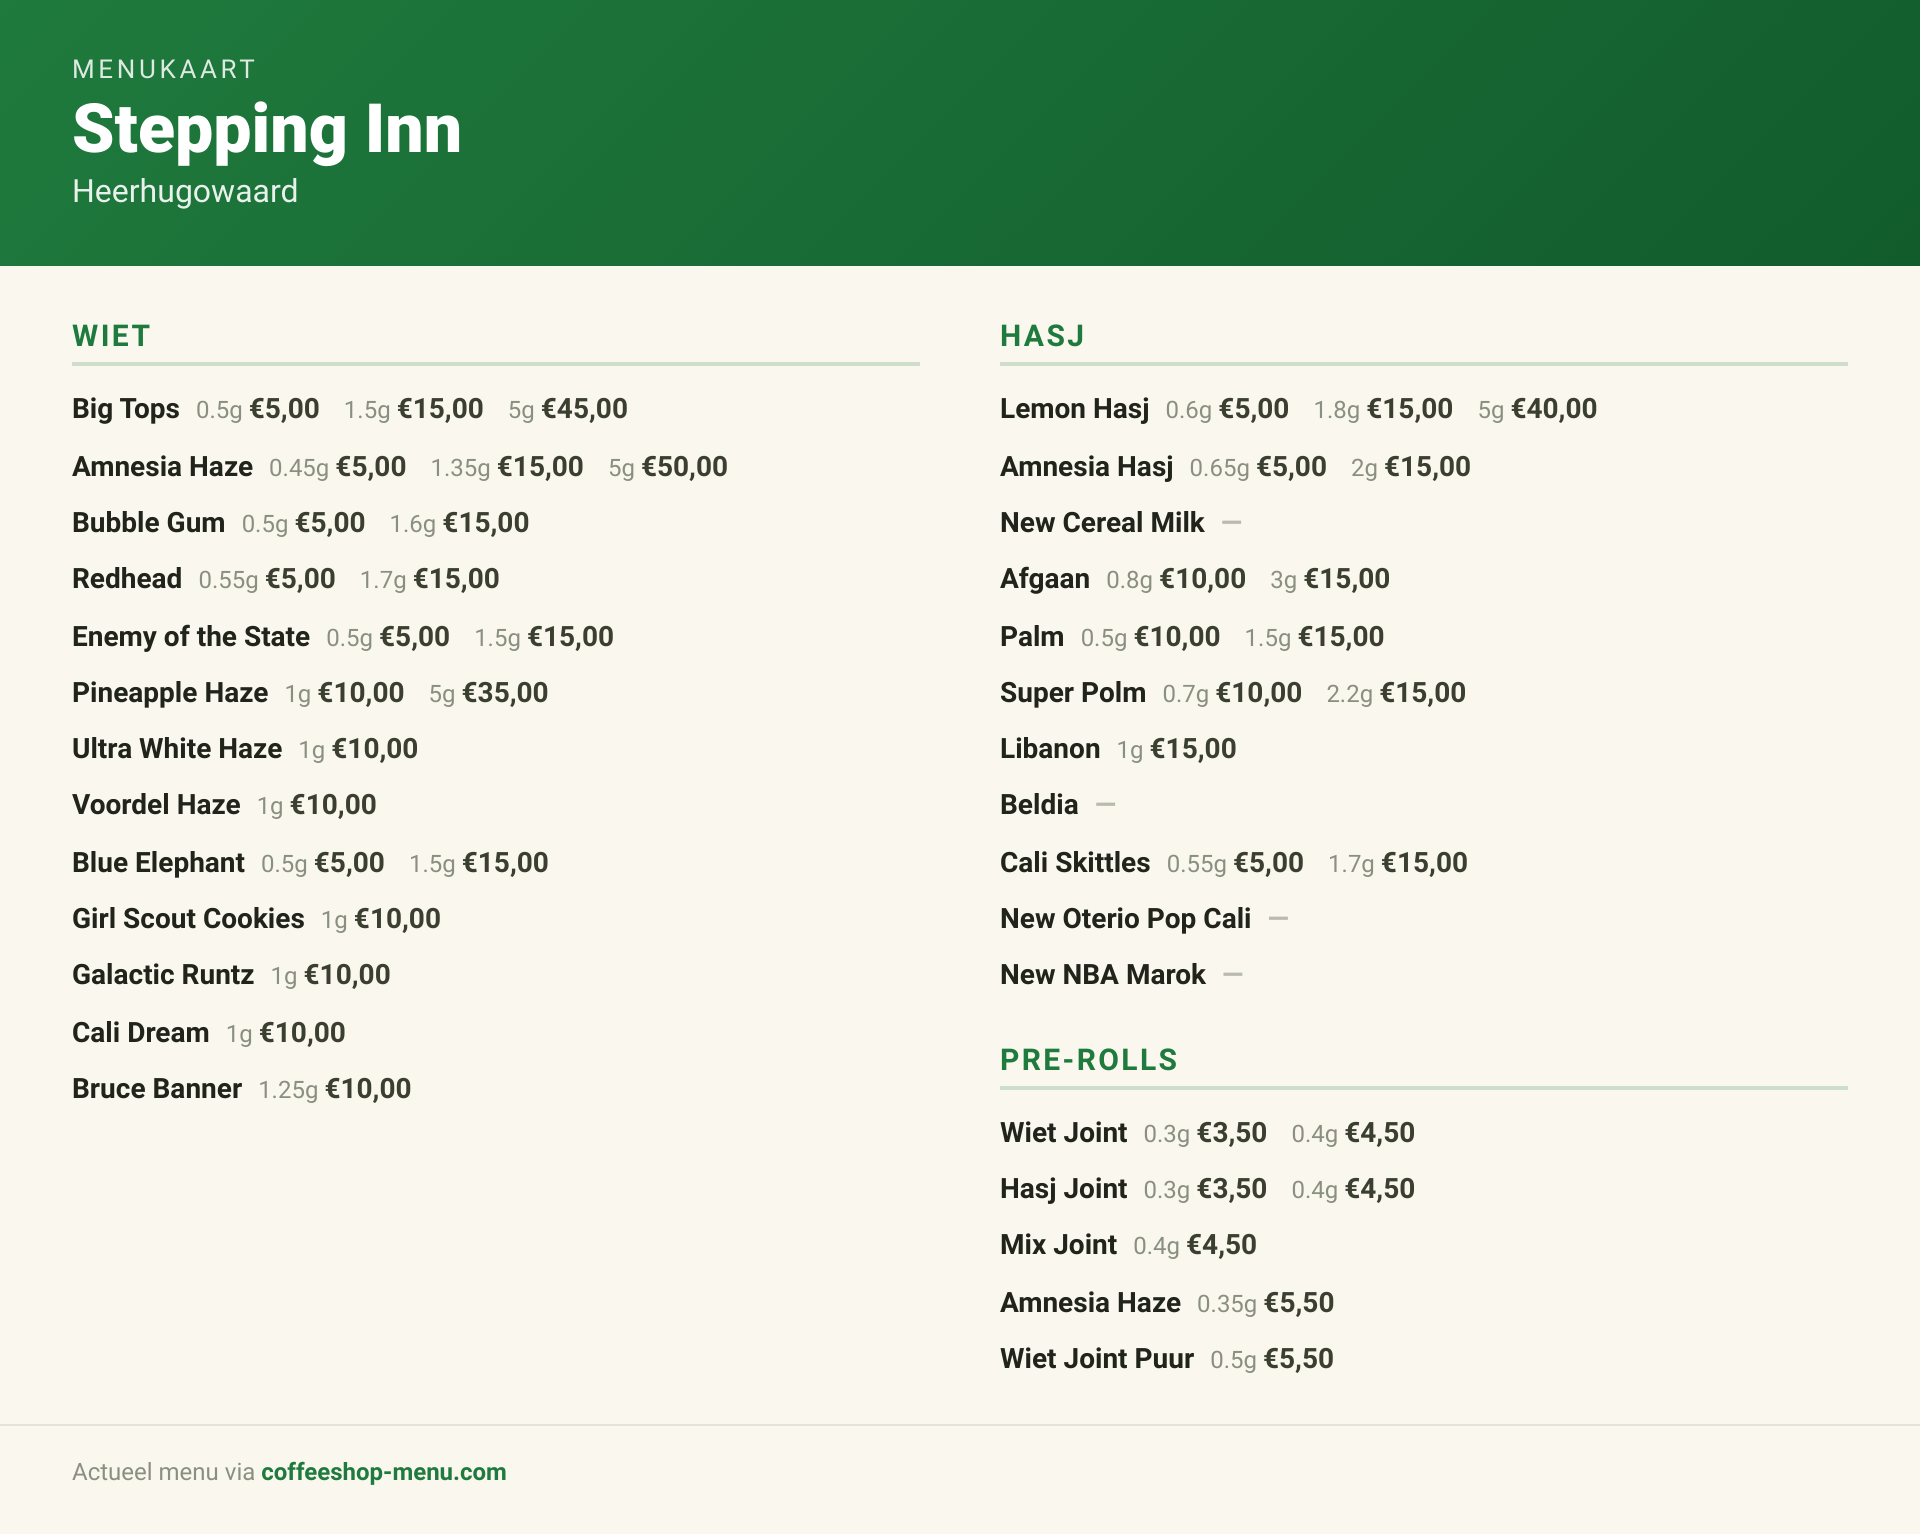Click Hasj Joint 0.3g €3,50 price
Screen dimensions: 1920x1534
[1205, 1189]
